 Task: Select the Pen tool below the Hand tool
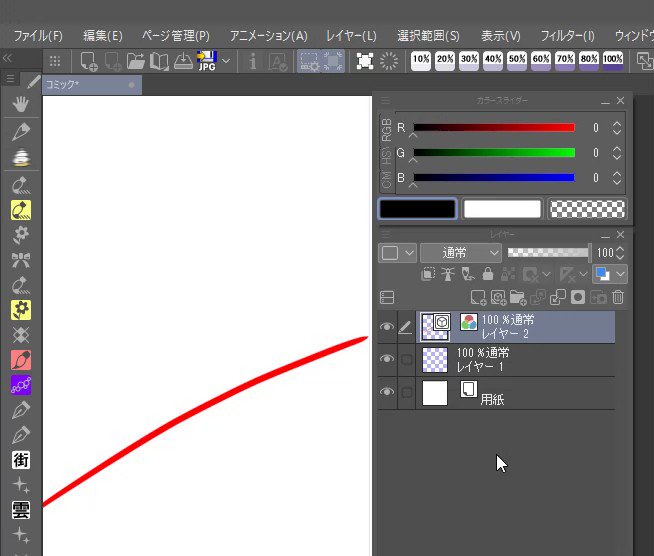[x=20, y=132]
